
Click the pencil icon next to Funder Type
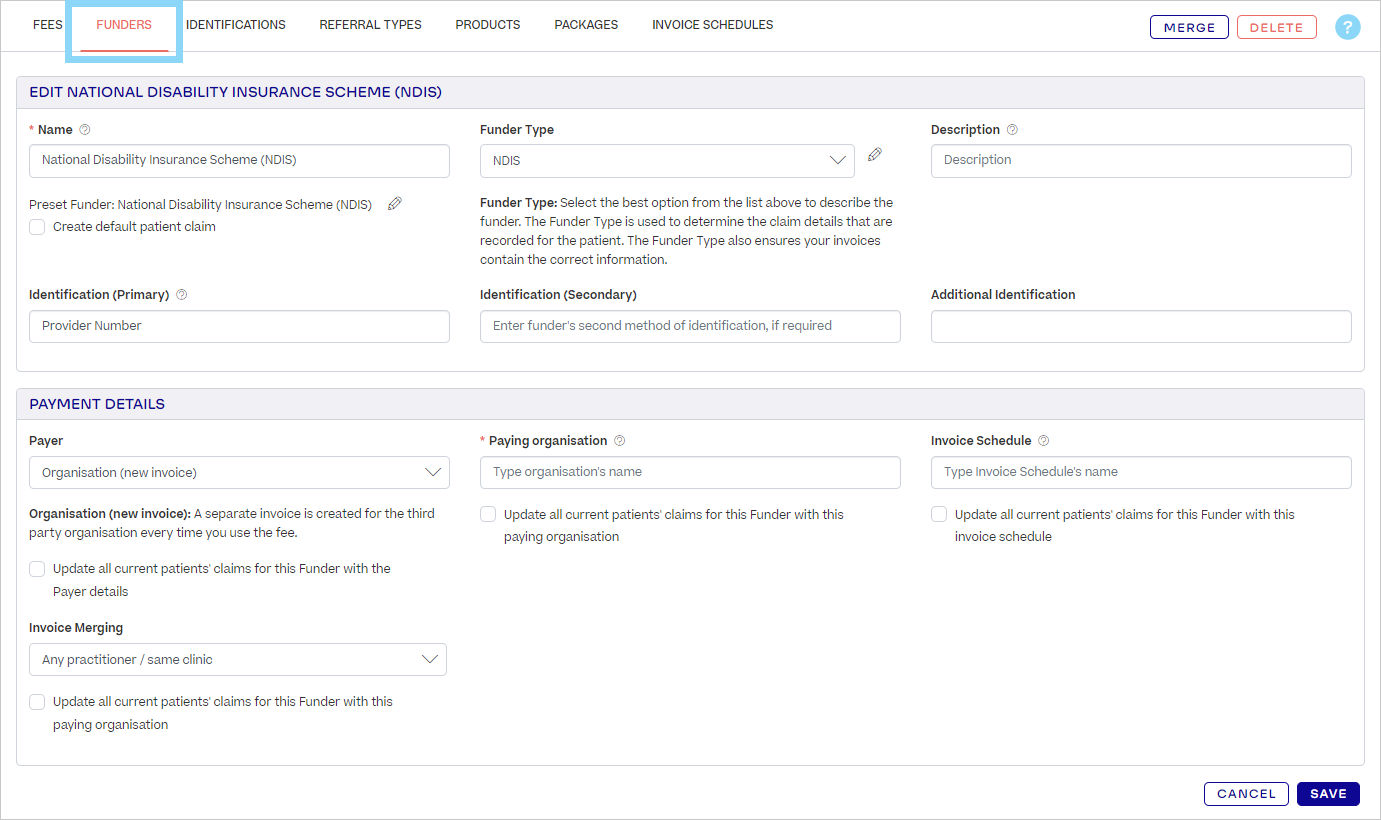click(875, 154)
